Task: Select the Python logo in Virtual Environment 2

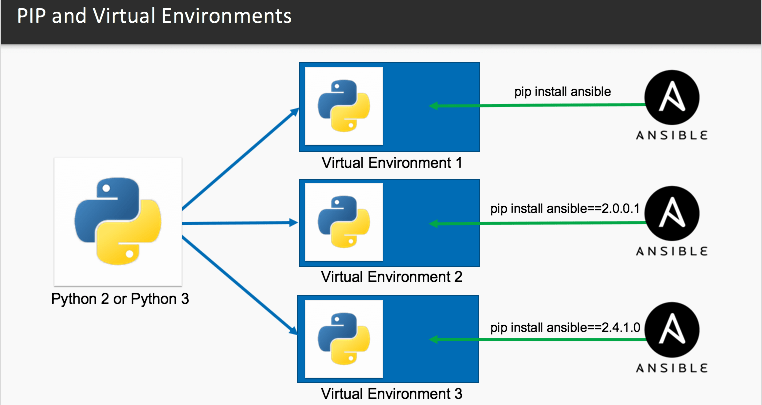Action: pyautogui.click(x=344, y=222)
